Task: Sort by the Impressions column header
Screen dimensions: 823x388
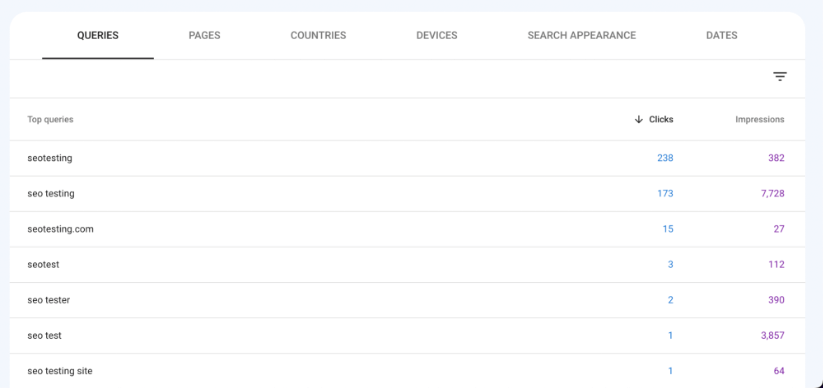Action: pyautogui.click(x=759, y=119)
